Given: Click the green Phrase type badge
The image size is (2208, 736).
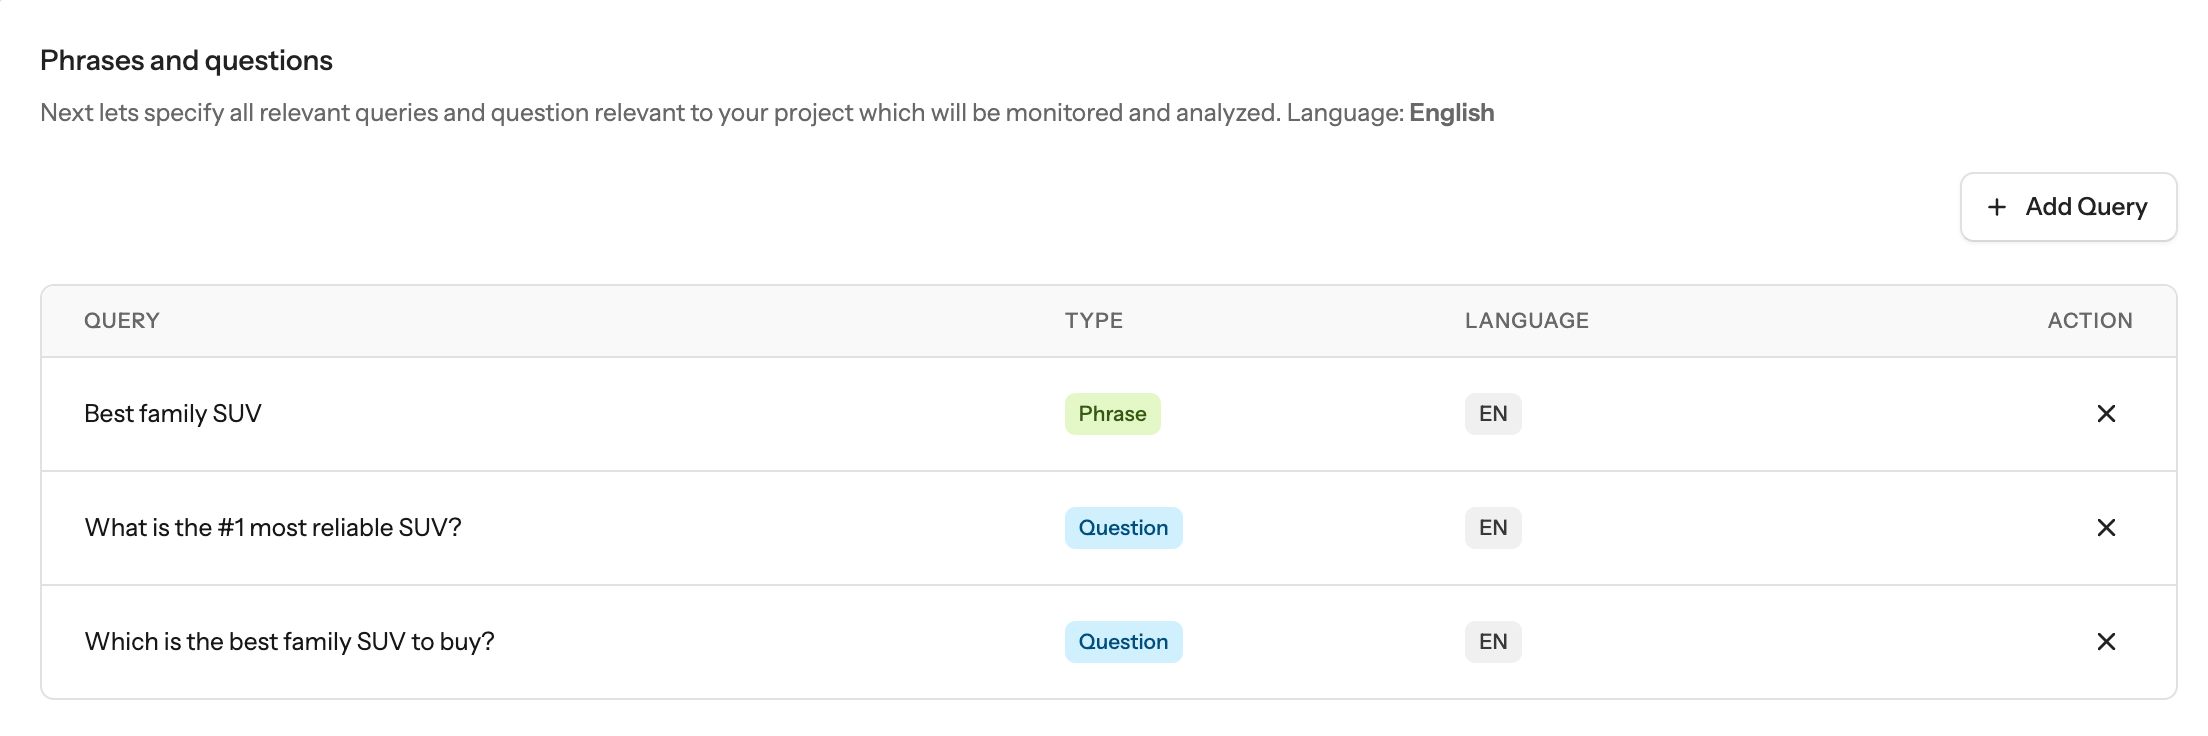Looking at the screenshot, I should (x=1112, y=414).
